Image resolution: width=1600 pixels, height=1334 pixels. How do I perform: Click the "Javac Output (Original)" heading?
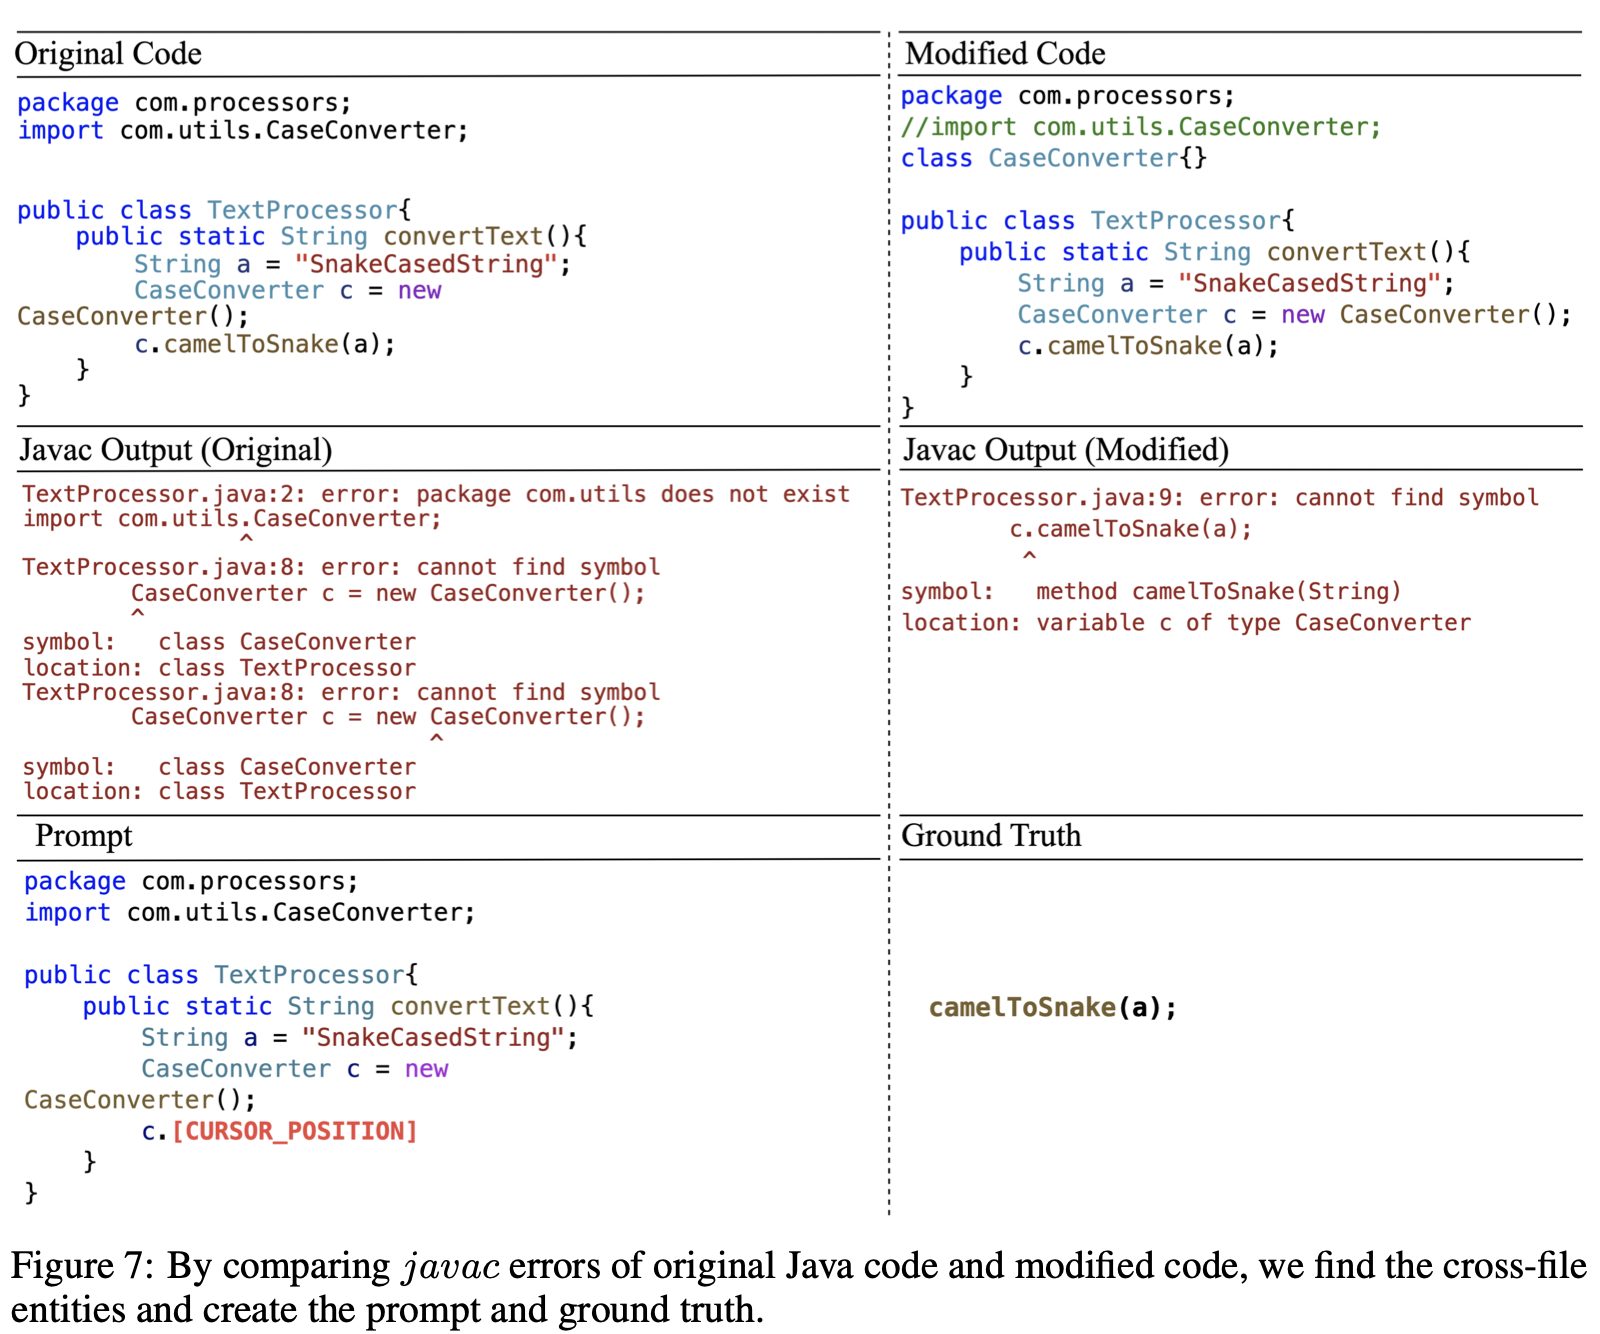coord(176,450)
